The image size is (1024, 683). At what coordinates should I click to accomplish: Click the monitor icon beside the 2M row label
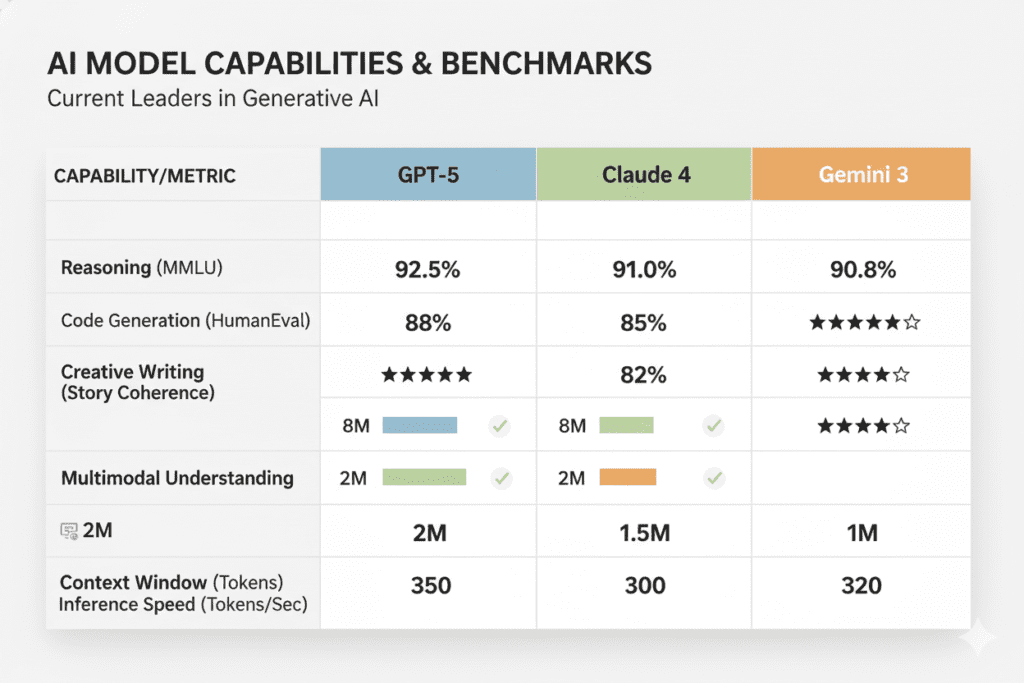click(70, 531)
